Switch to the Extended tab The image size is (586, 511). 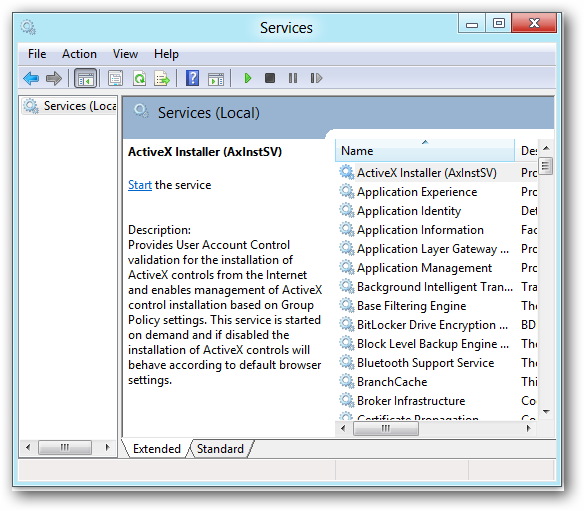pyautogui.click(x=157, y=449)
